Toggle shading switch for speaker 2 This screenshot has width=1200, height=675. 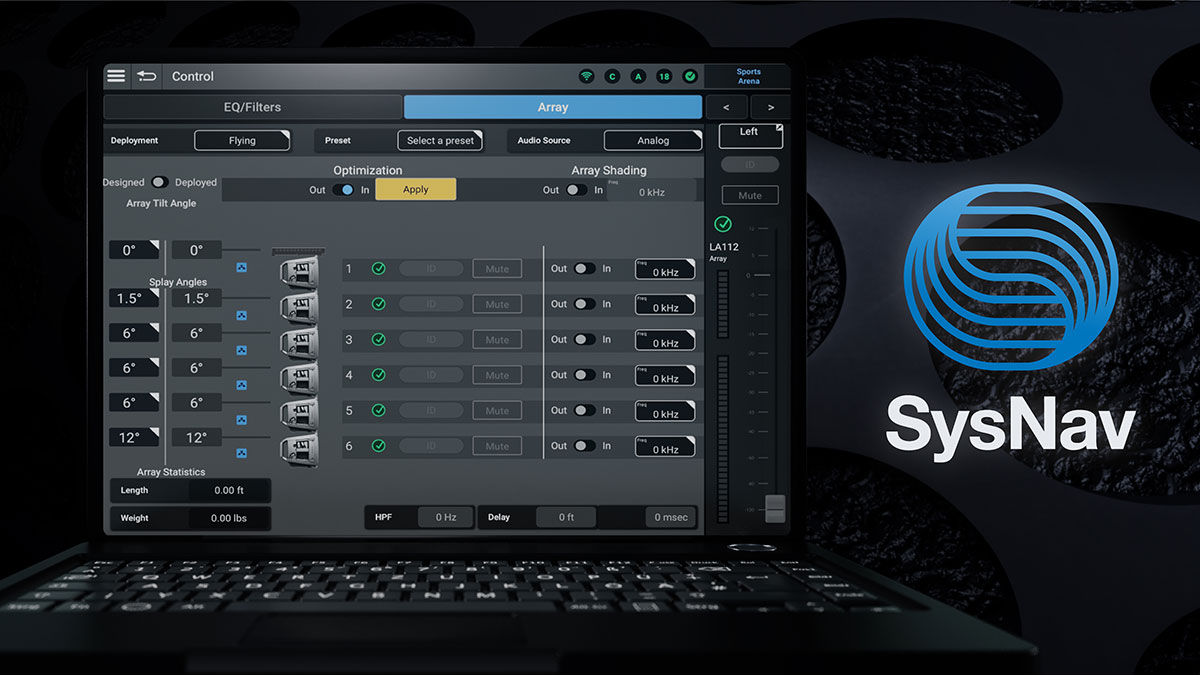click(x=584, y=304)
